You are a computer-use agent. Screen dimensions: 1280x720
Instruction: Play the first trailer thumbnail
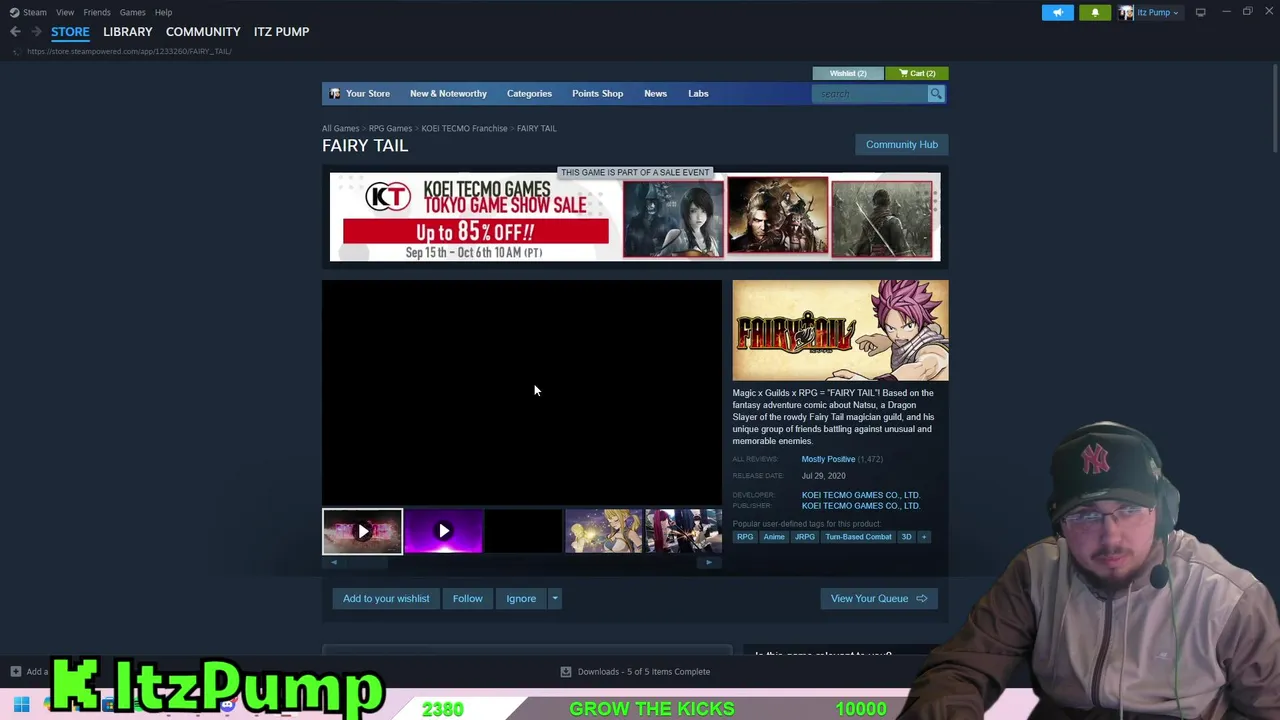362,532
